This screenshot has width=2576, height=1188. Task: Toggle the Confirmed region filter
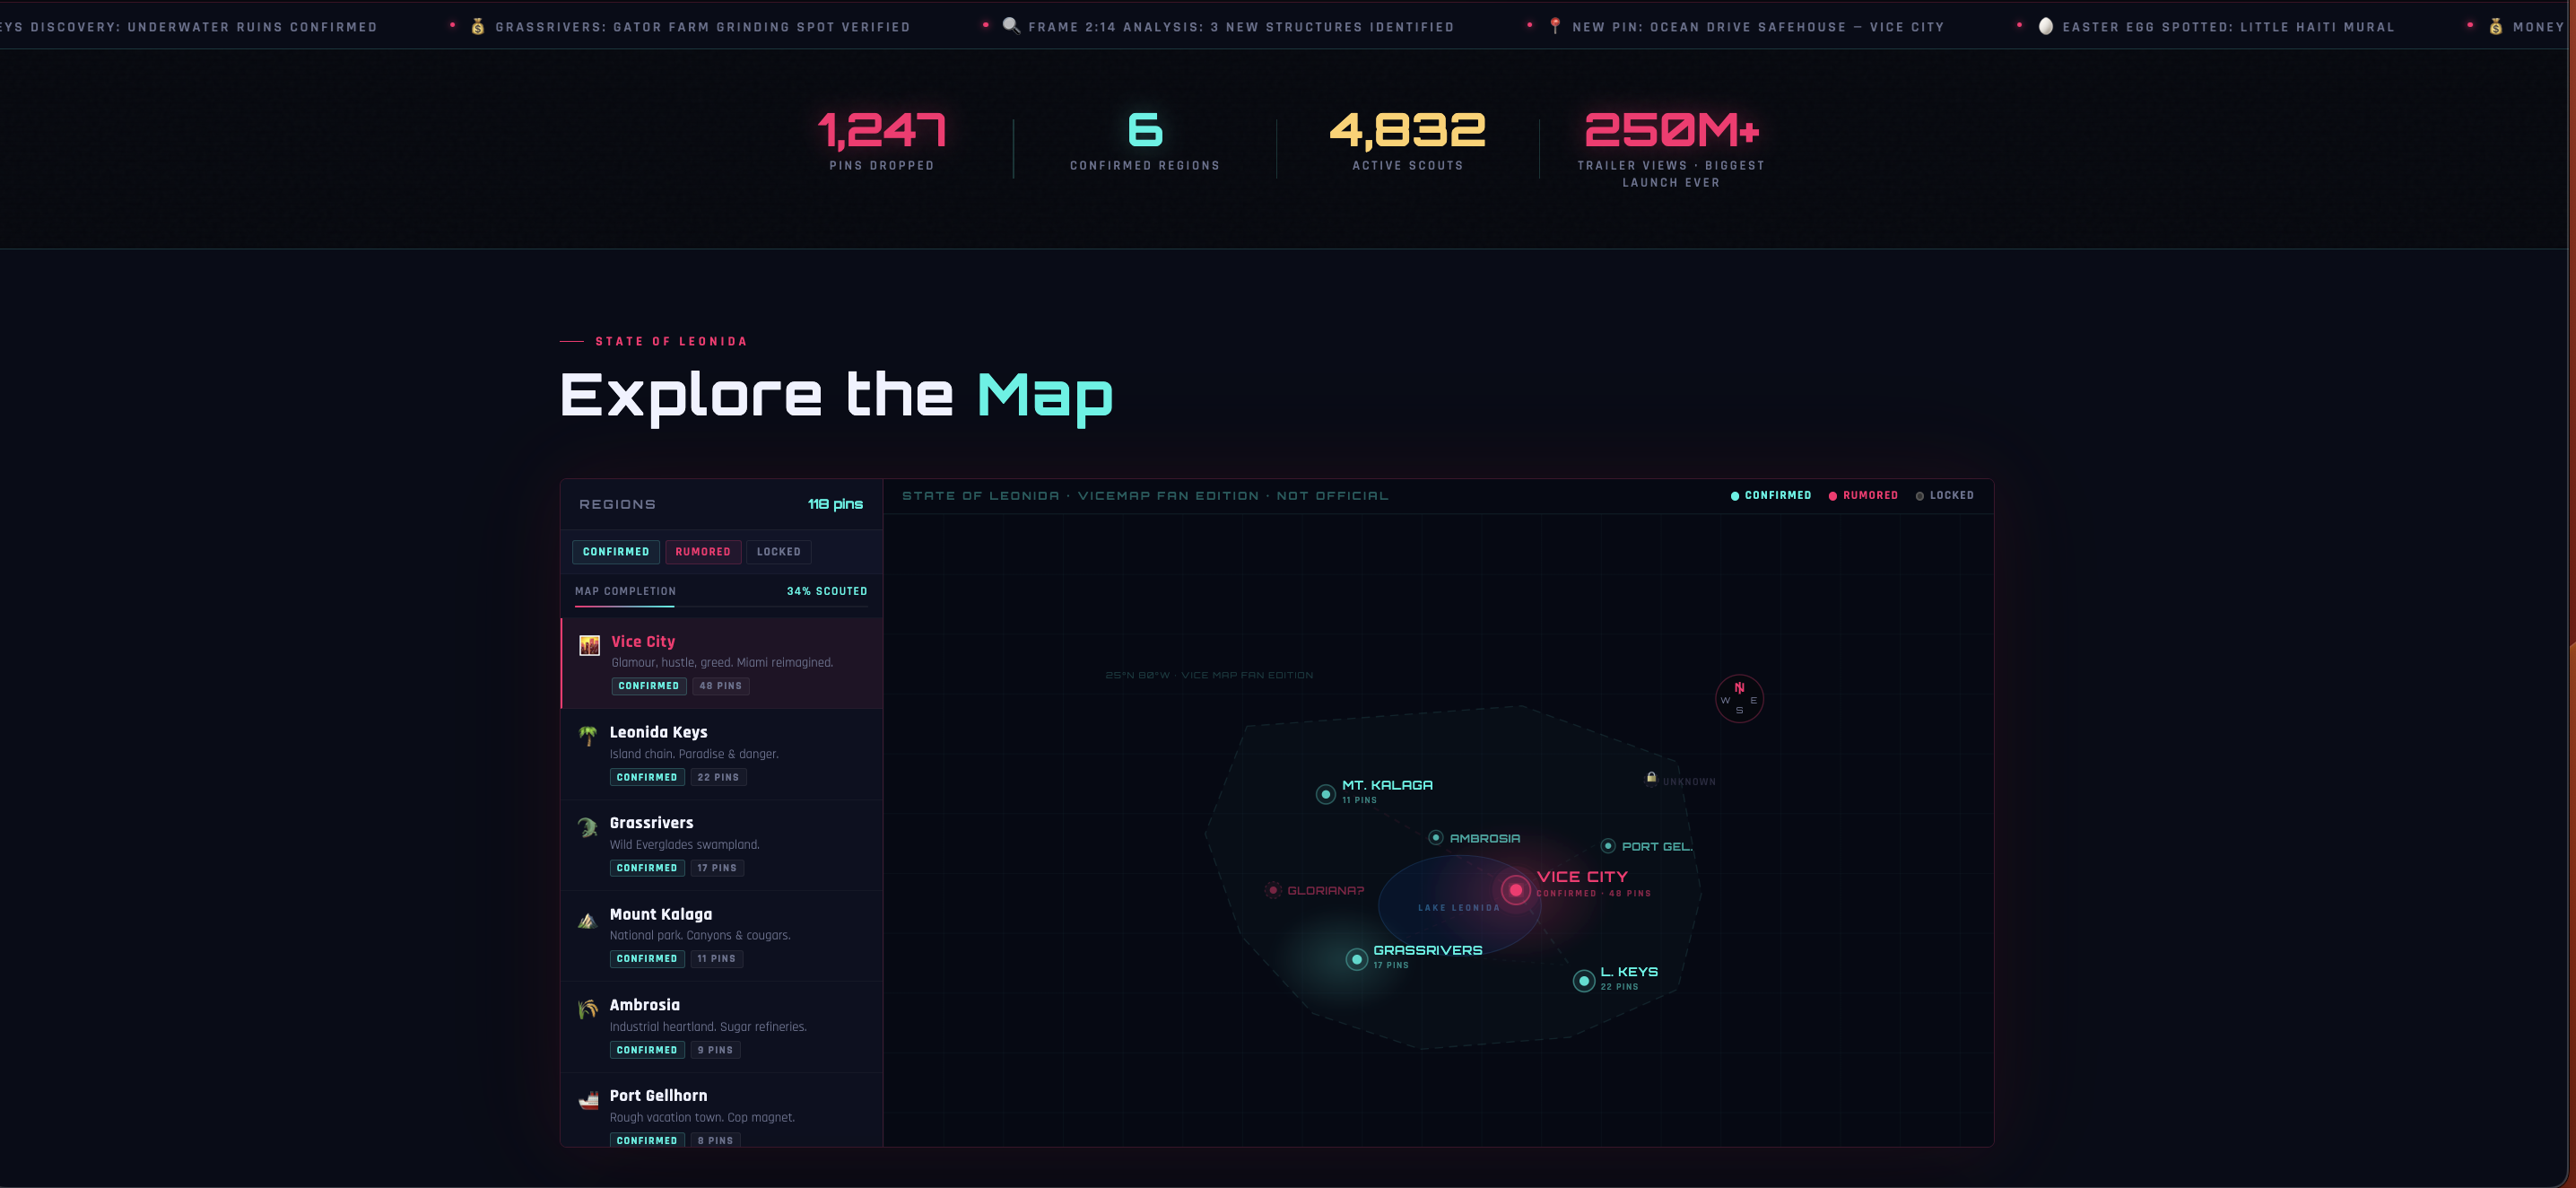[x=616, y=551]
